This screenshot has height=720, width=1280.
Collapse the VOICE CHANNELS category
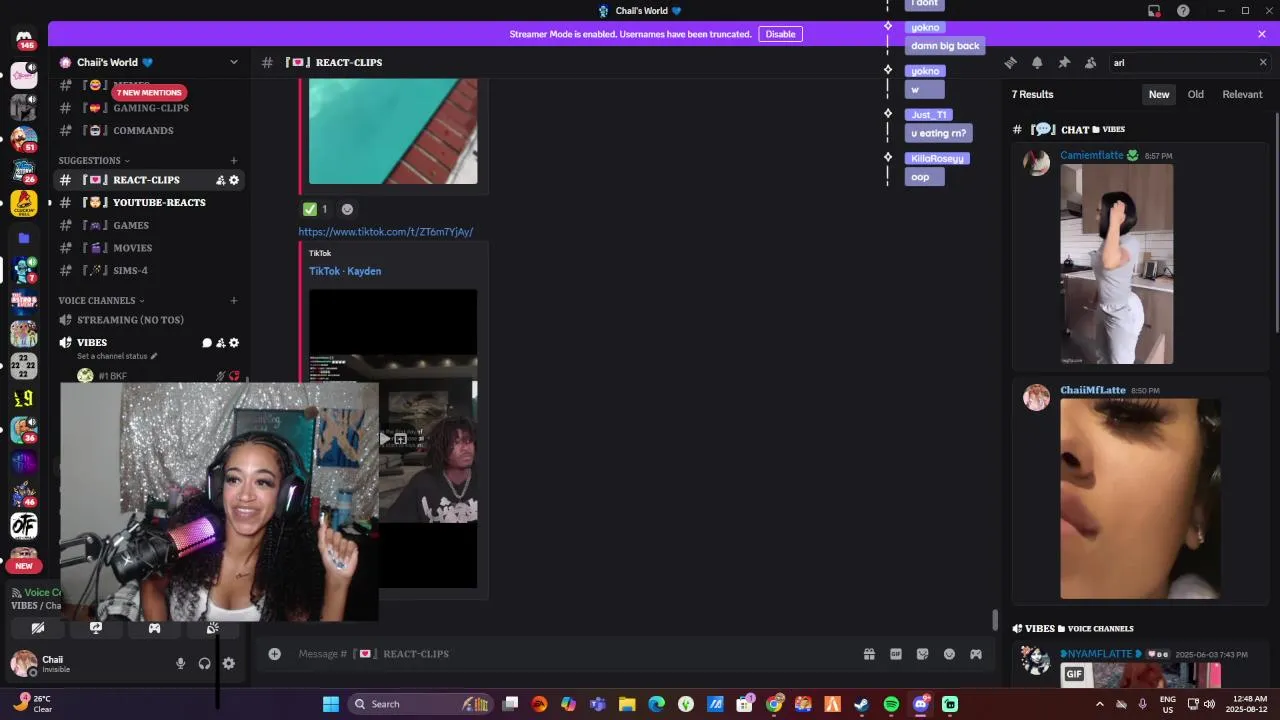pos(101,300)
